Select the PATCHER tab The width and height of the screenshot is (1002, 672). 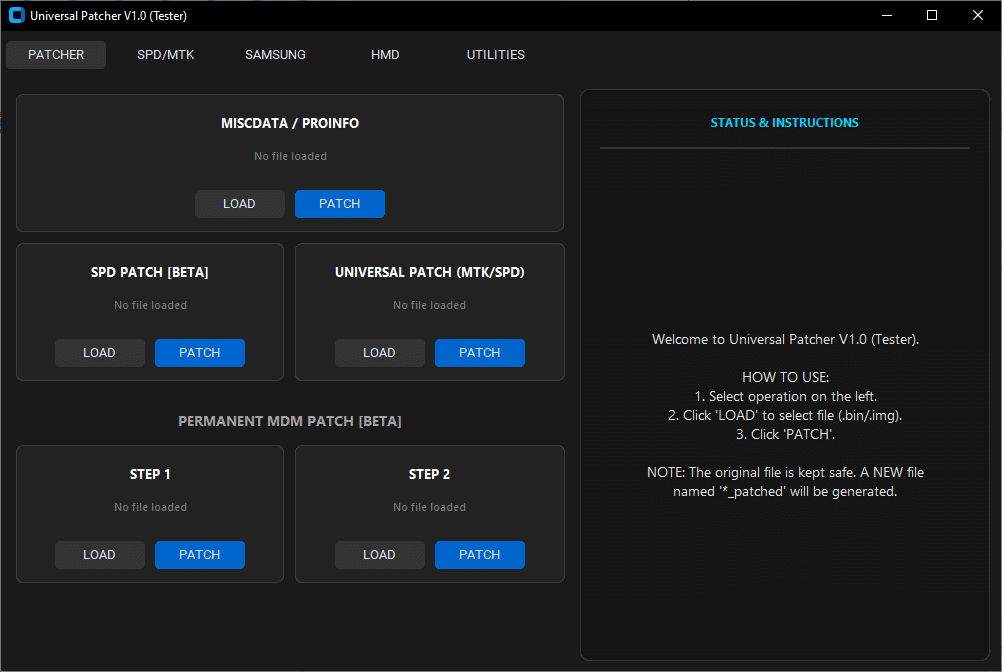point(55,55)
